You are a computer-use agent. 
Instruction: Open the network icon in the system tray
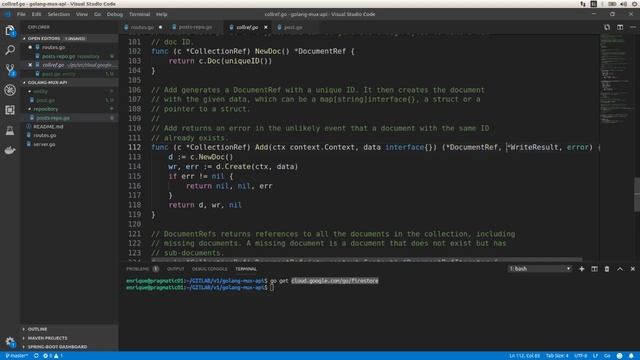pyautogui.click(x=583, y=4)
